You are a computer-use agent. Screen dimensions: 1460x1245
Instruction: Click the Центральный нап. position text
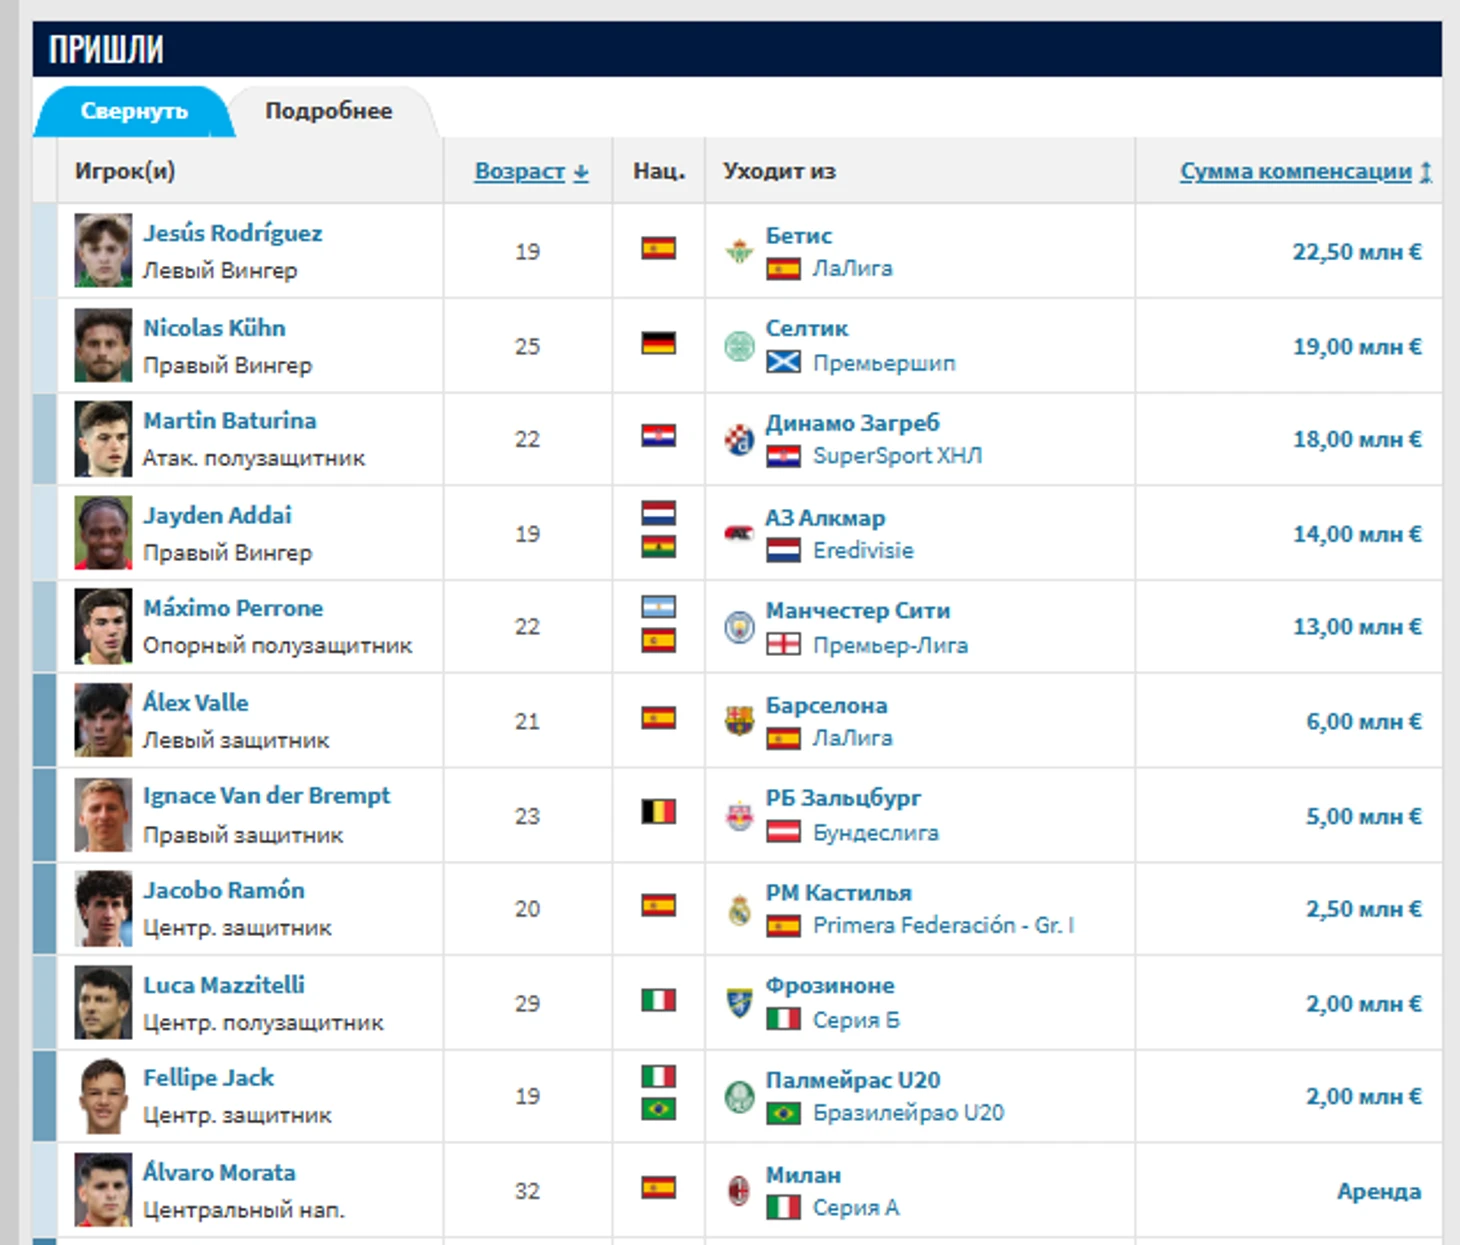pyautogui.click(x=244, y=1210)
